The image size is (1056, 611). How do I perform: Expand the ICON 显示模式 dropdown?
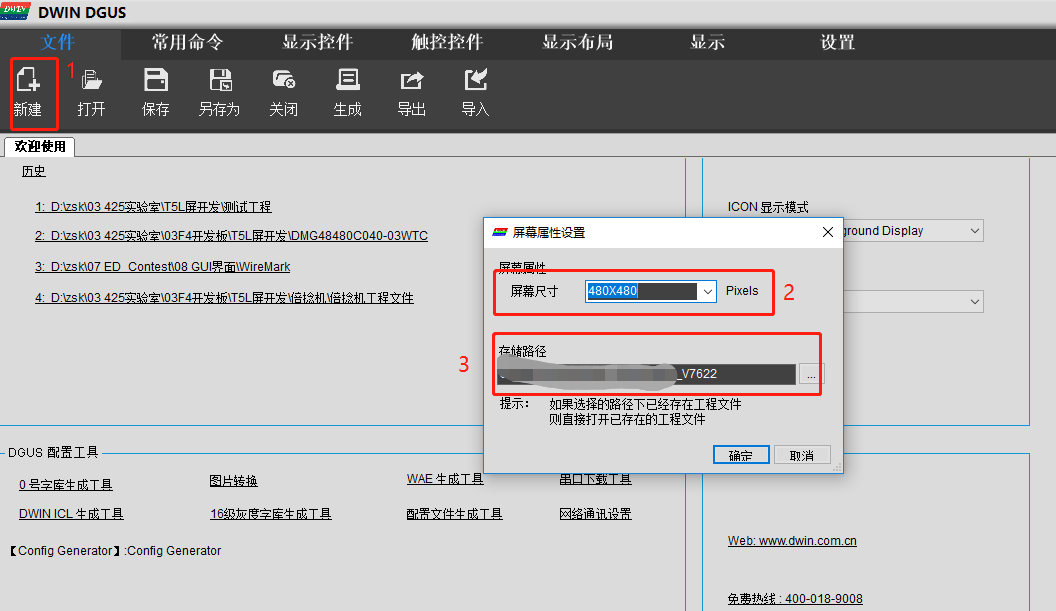tap(975, 231)
